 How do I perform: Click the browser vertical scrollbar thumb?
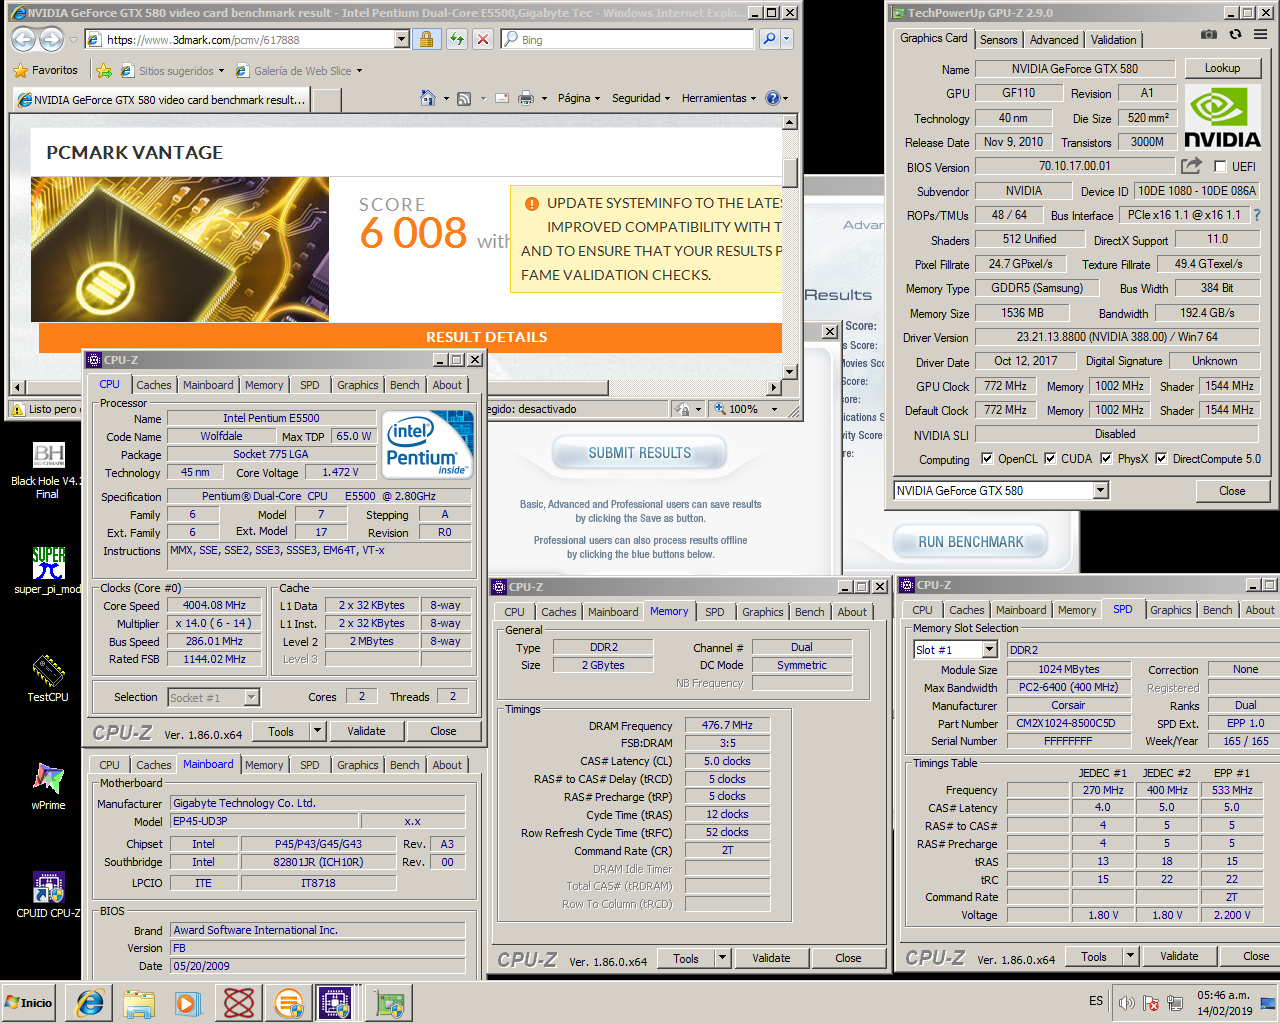click(x=790, y=173)
